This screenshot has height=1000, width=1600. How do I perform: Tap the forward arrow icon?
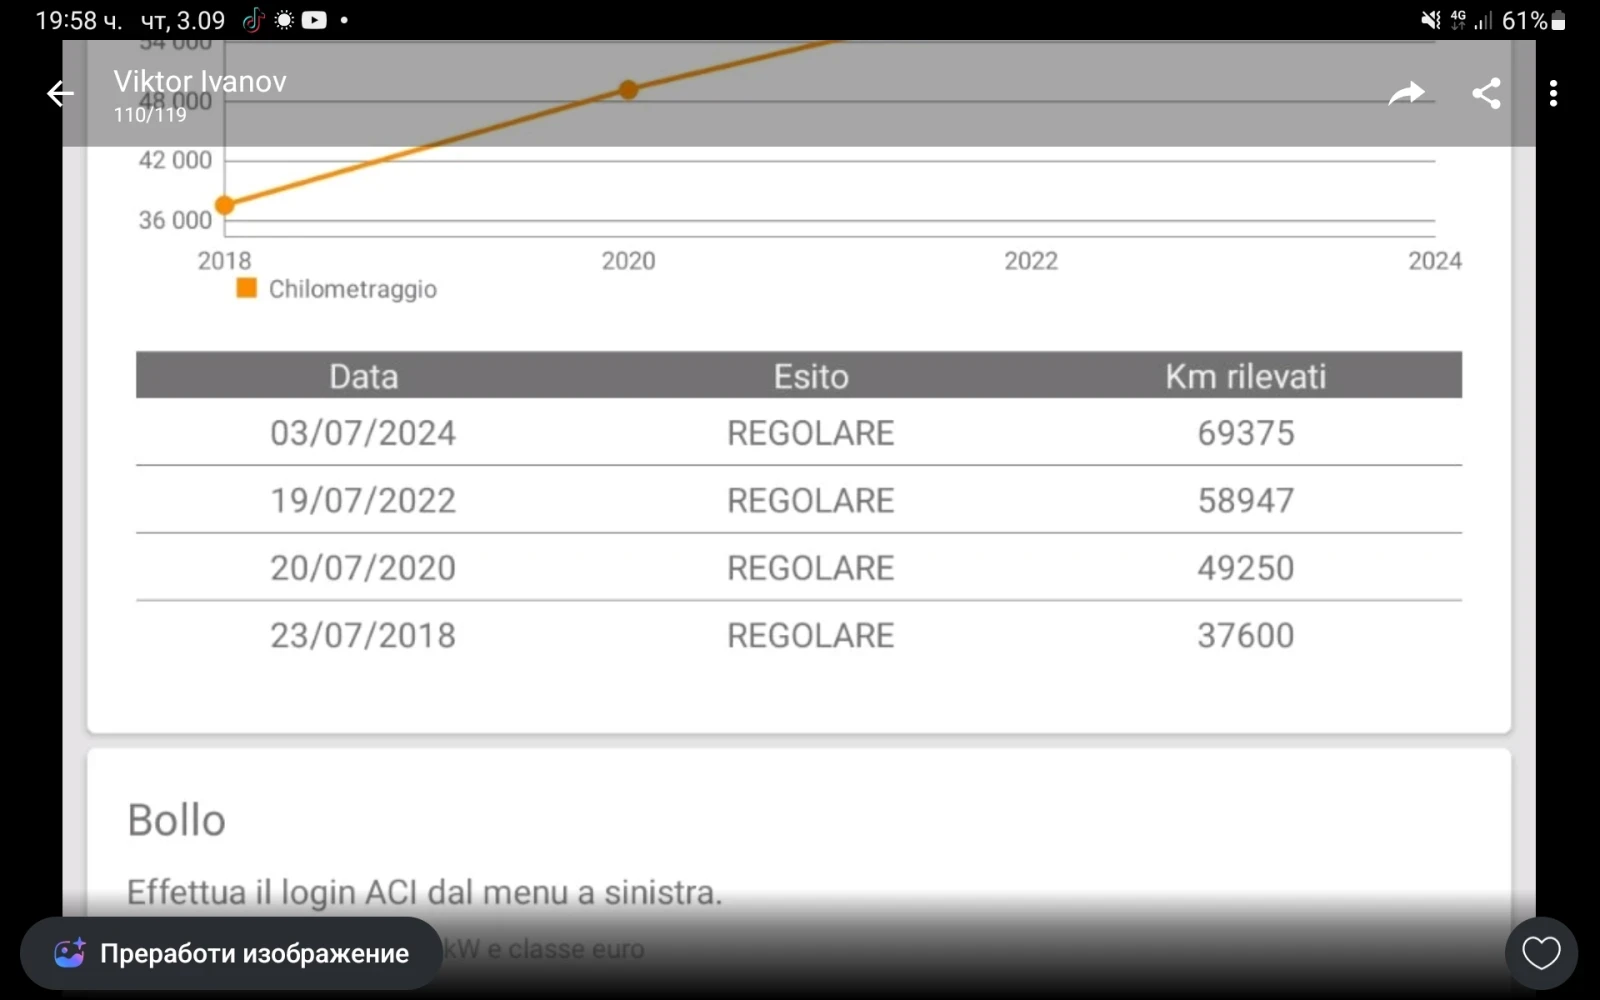pyautogui.click(x=1406, y=94)
